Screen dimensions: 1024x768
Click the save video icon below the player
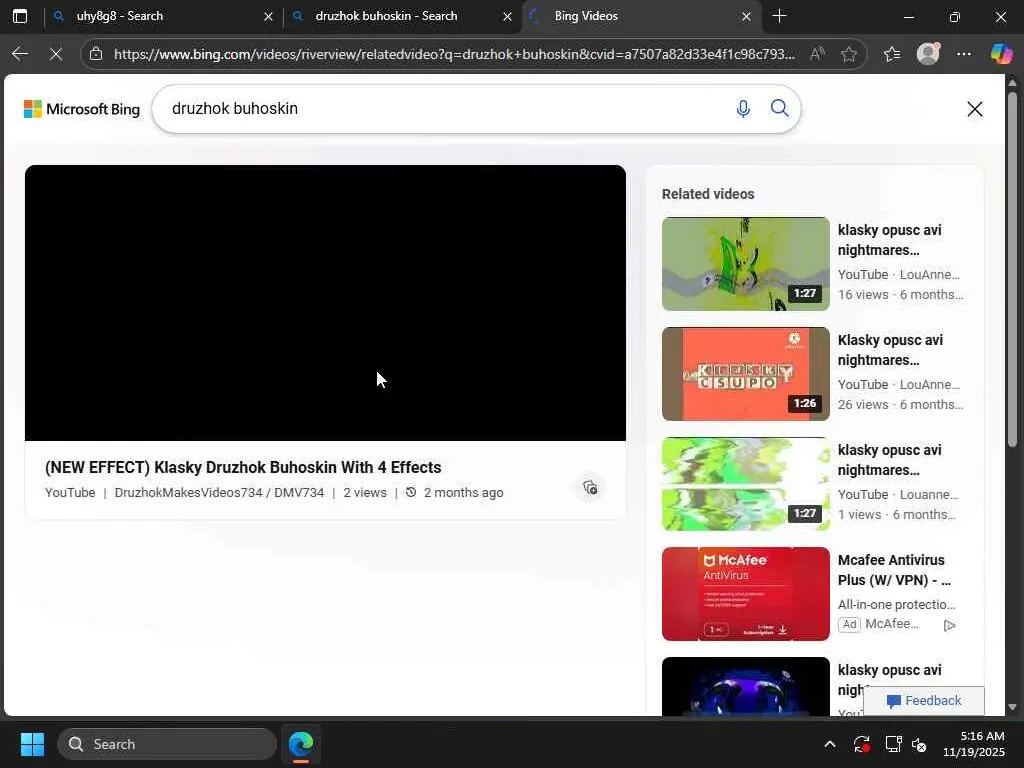point(590,487)
